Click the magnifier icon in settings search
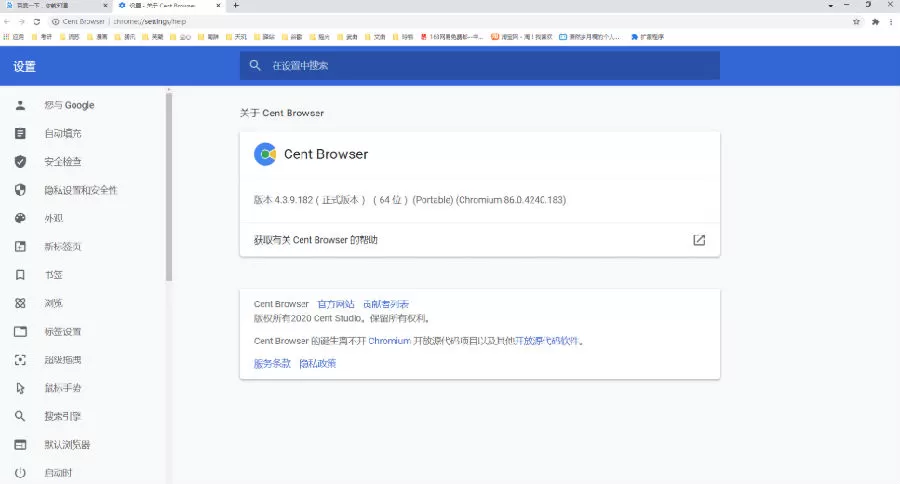Image resolution: width=900 pixels, height=484 pixels. pos(255,65)
